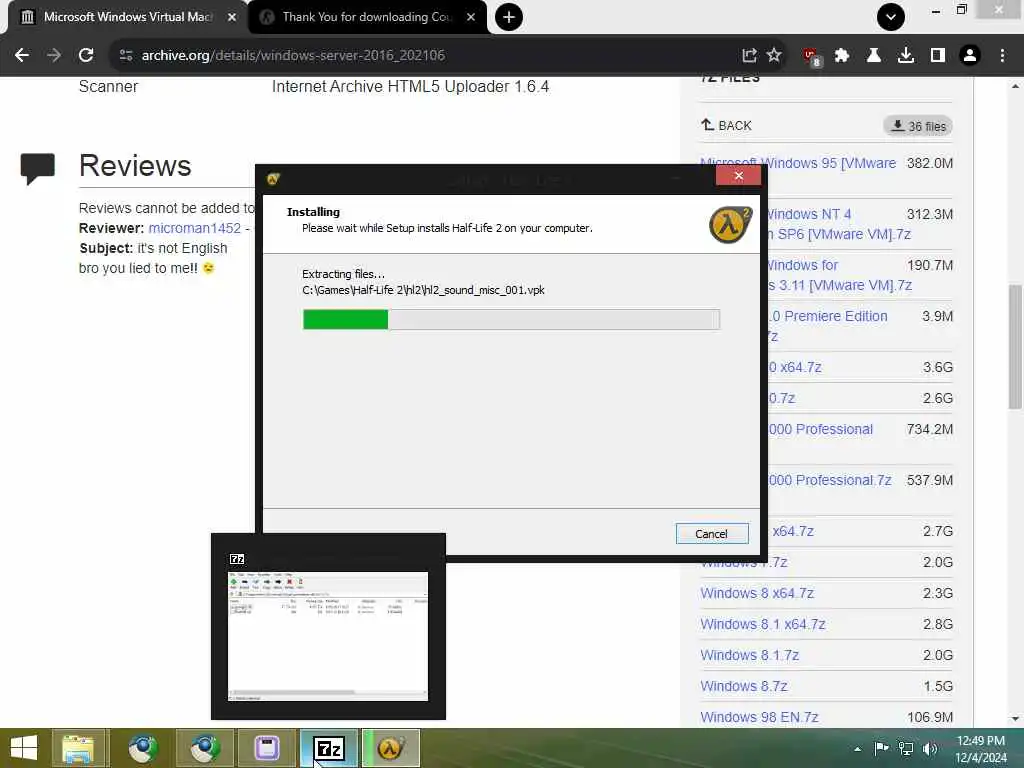1024x768 pixels.
Task: Open the Windows Start button
Action: tap(24, 748)
